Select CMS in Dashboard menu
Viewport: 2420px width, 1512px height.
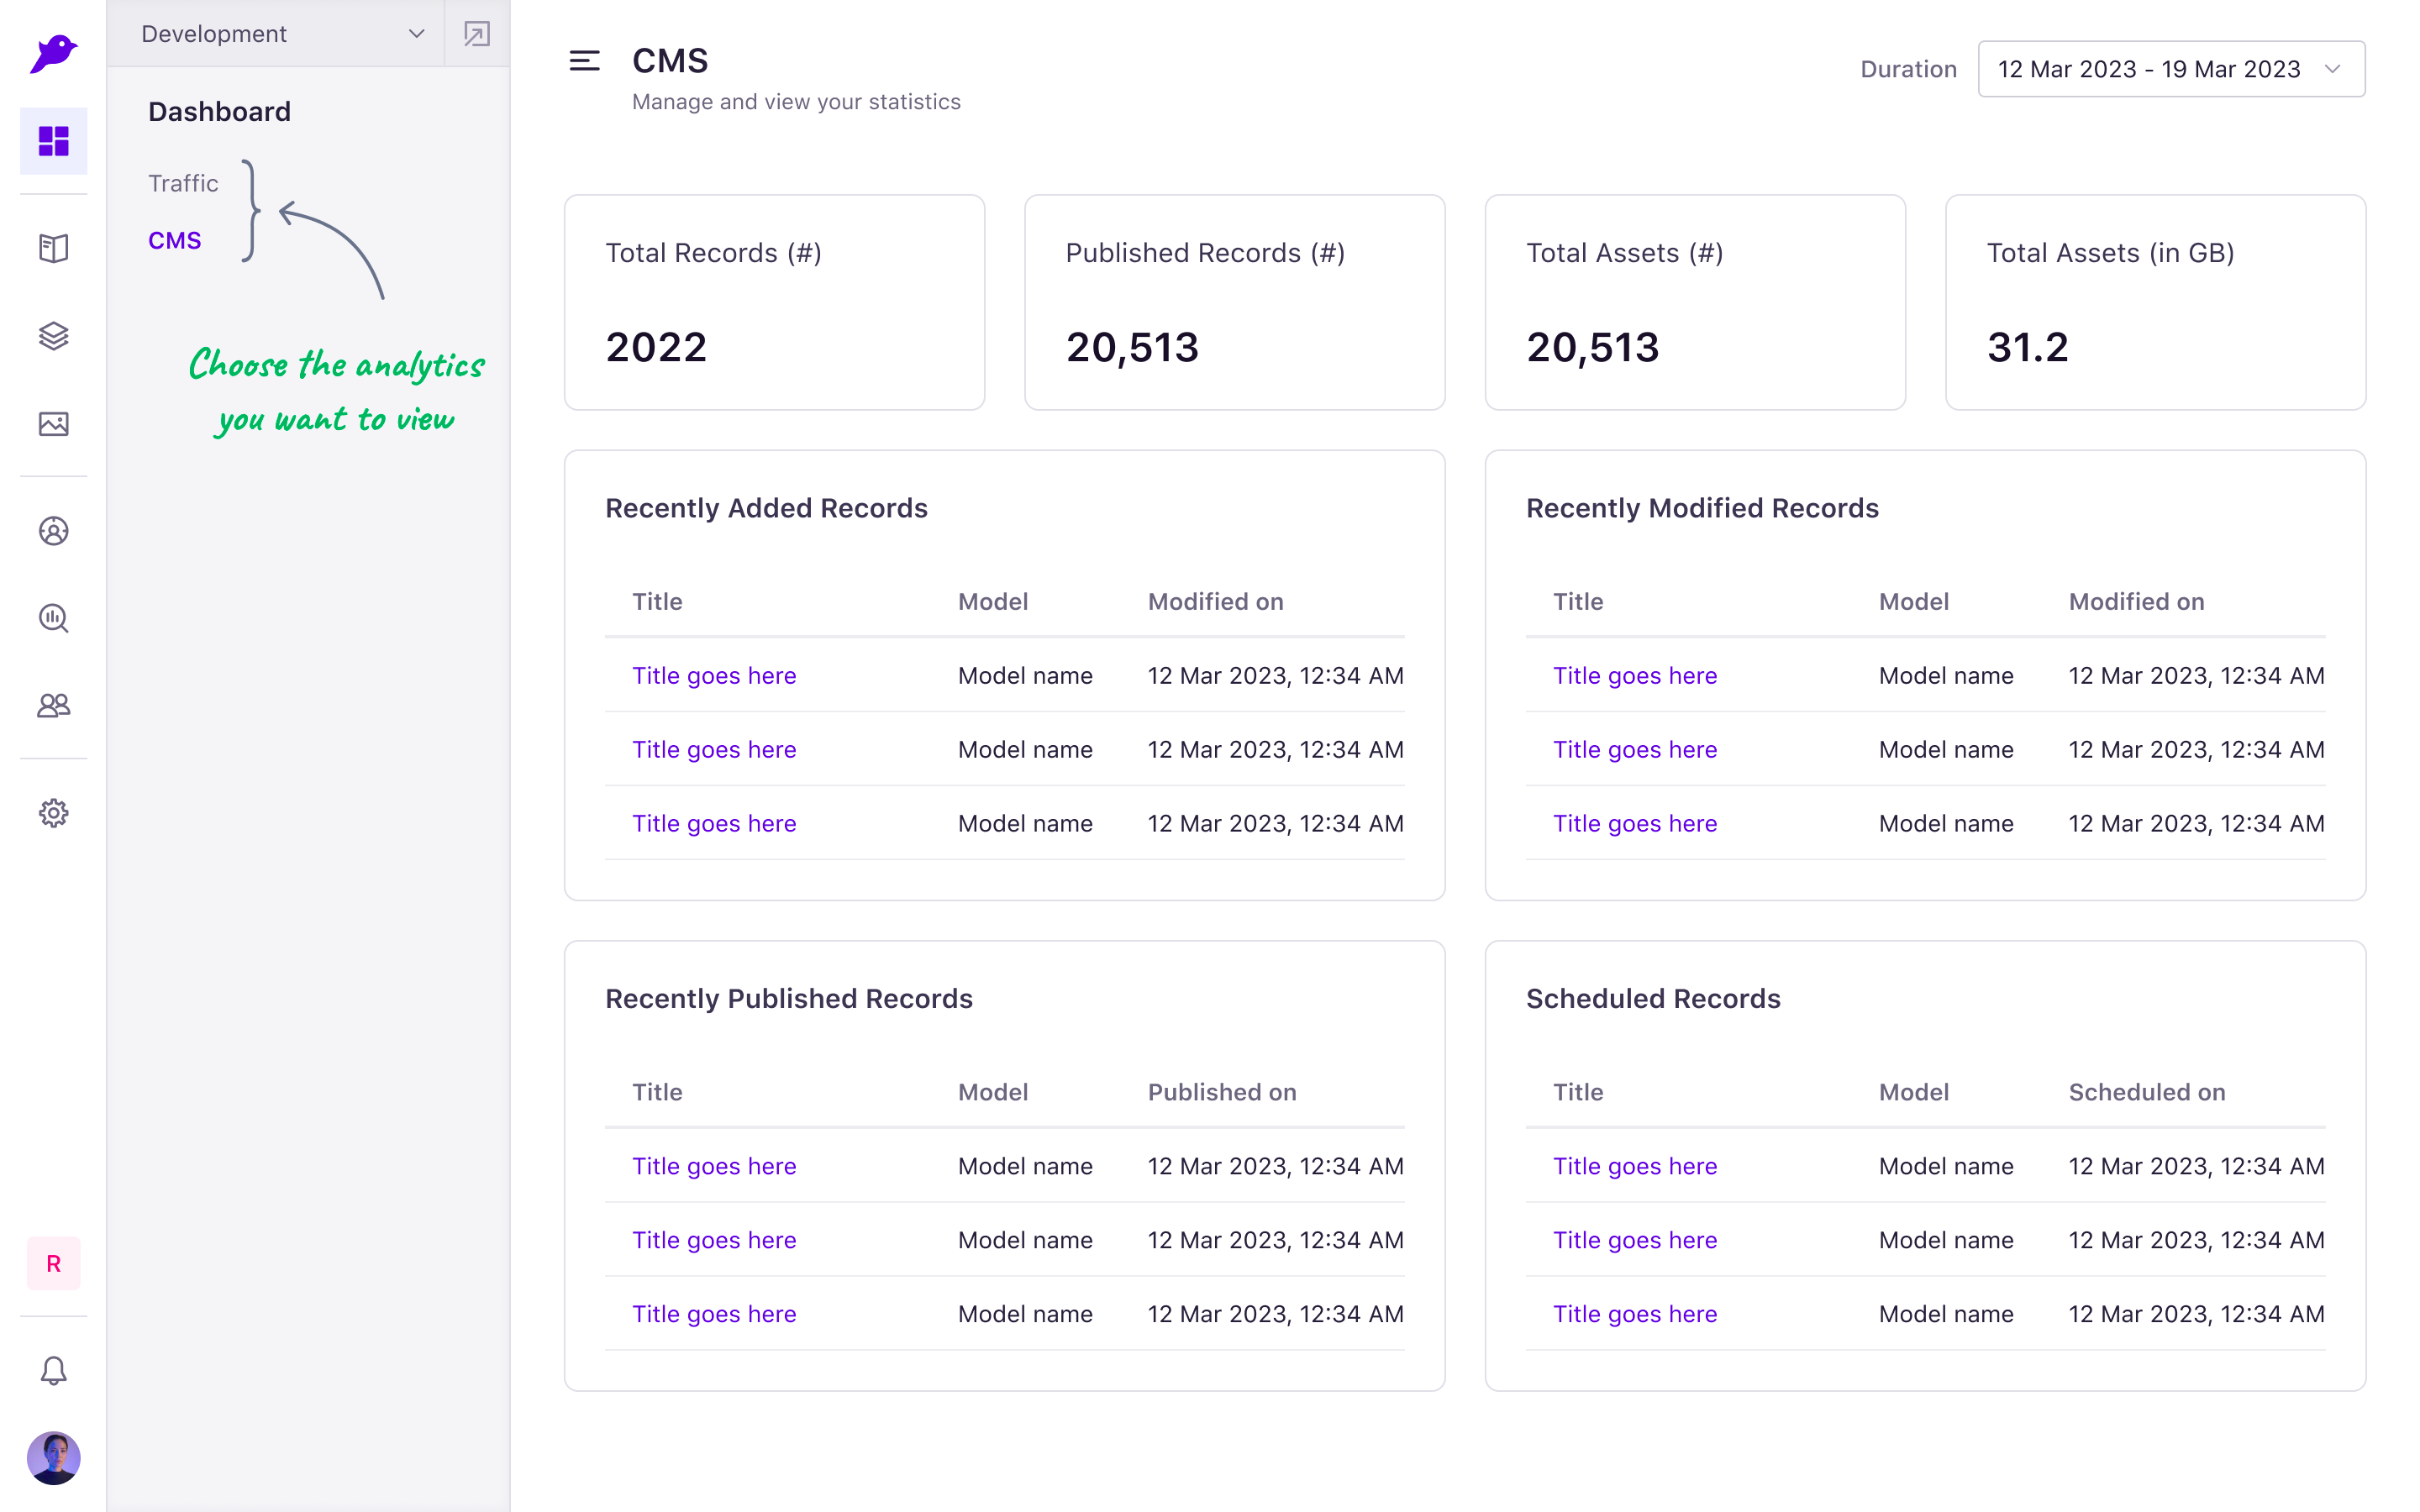coord(175,240)
